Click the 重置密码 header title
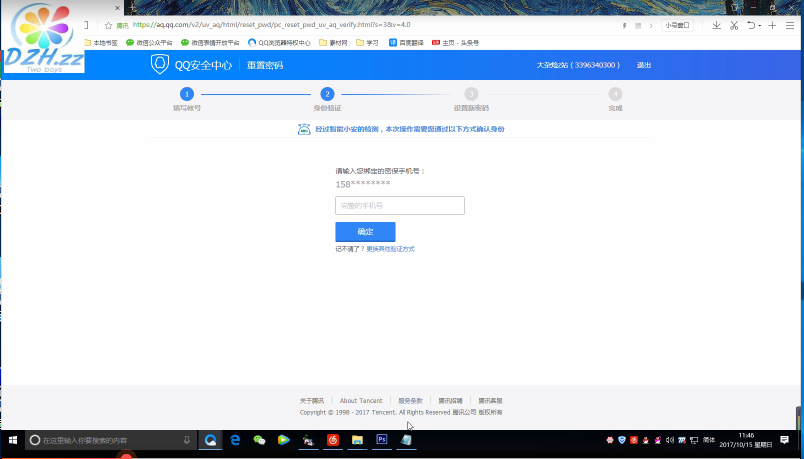This screenshot has height=459, width=804. 265,65
